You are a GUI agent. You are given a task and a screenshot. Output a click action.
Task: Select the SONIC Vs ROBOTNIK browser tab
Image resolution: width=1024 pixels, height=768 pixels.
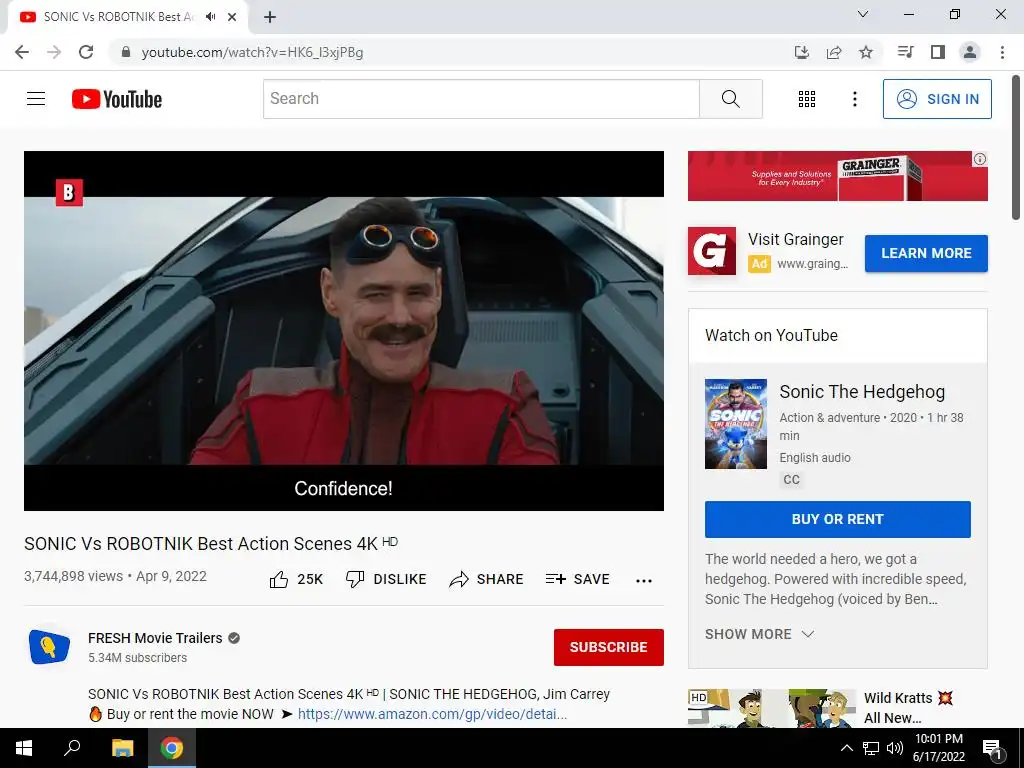pyautogui.click(x=127, y=17)
